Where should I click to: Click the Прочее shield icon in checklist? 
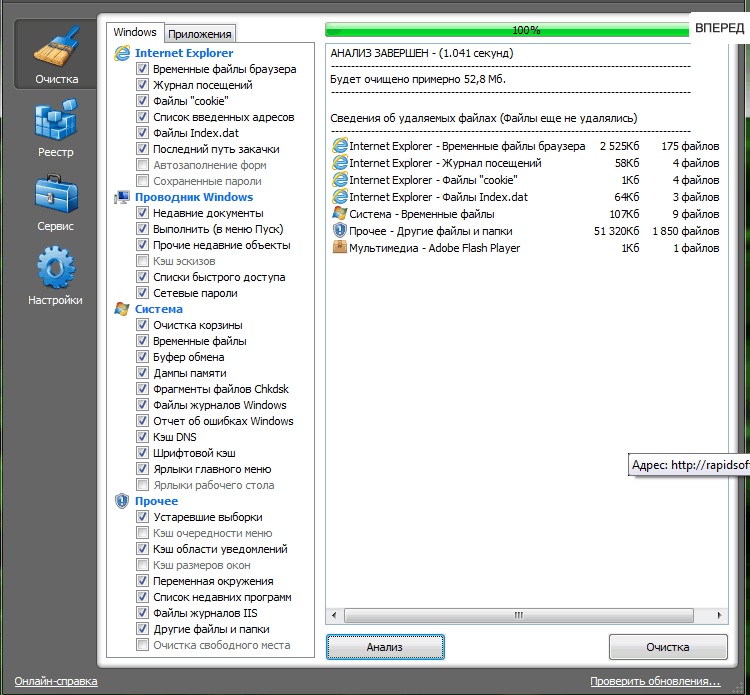pos(122,501)
